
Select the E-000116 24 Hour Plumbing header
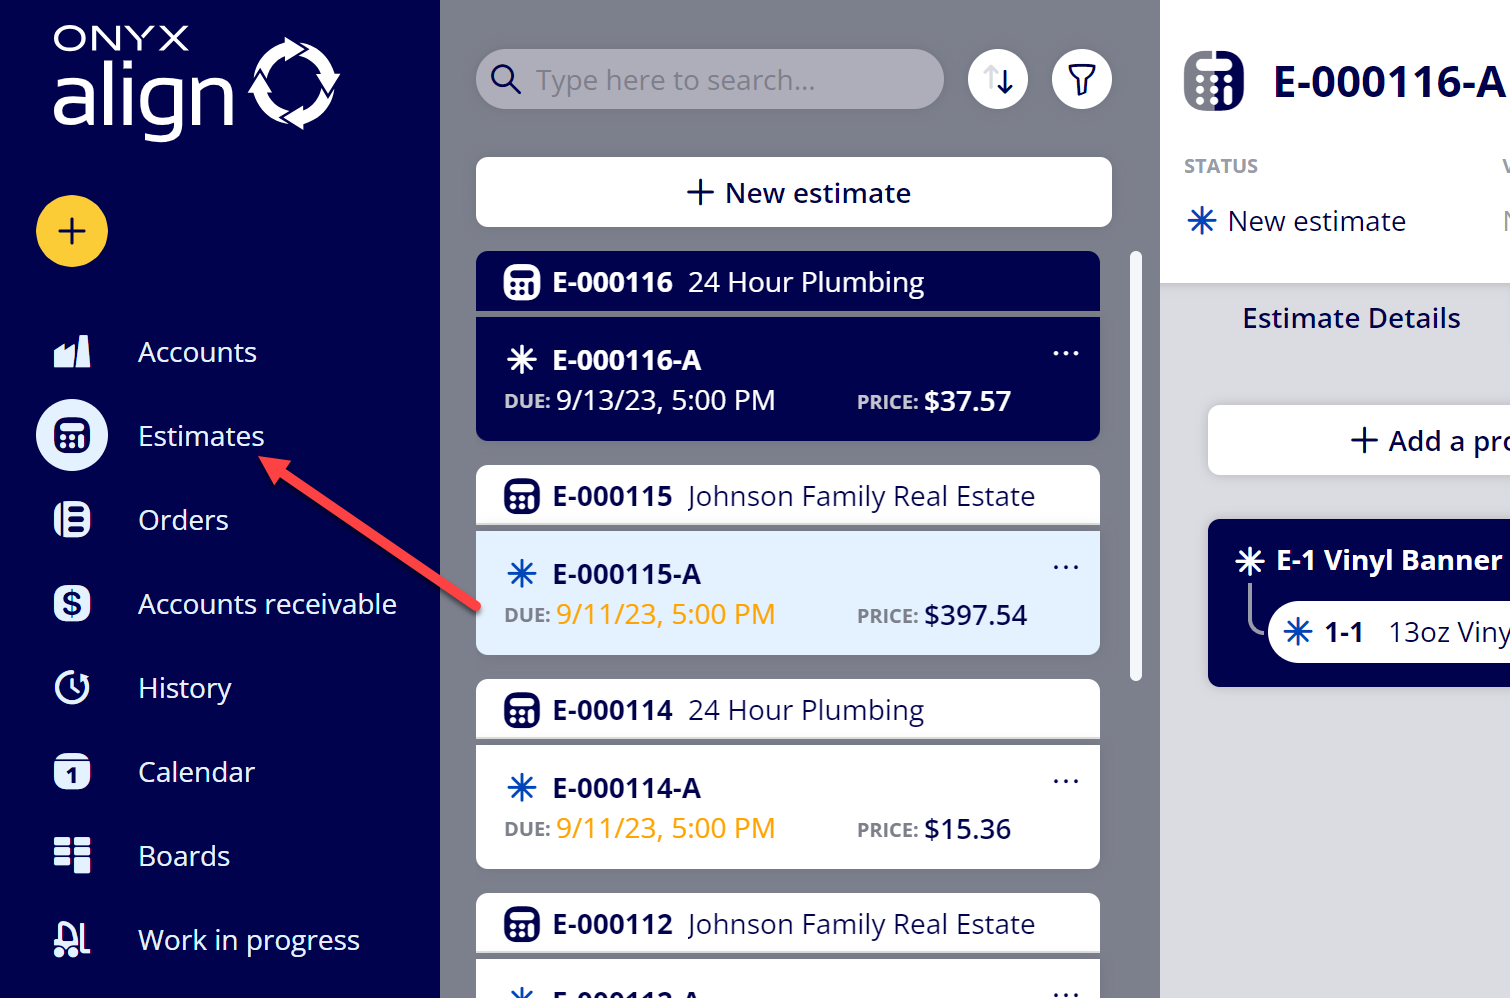click(x=788, y=282)
